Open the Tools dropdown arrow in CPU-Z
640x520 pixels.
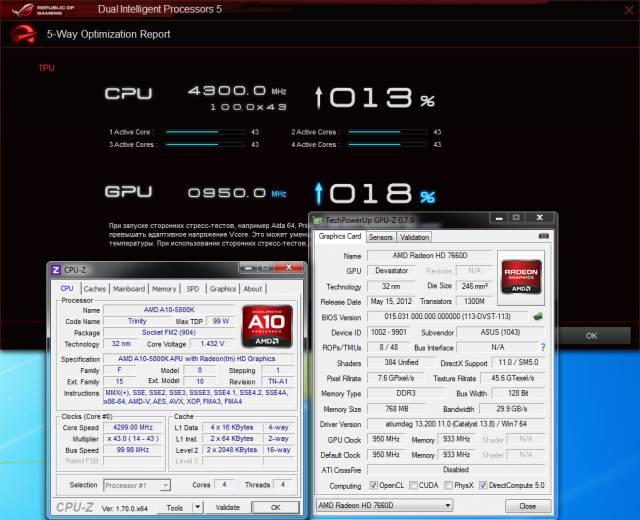tap(198, 507)
